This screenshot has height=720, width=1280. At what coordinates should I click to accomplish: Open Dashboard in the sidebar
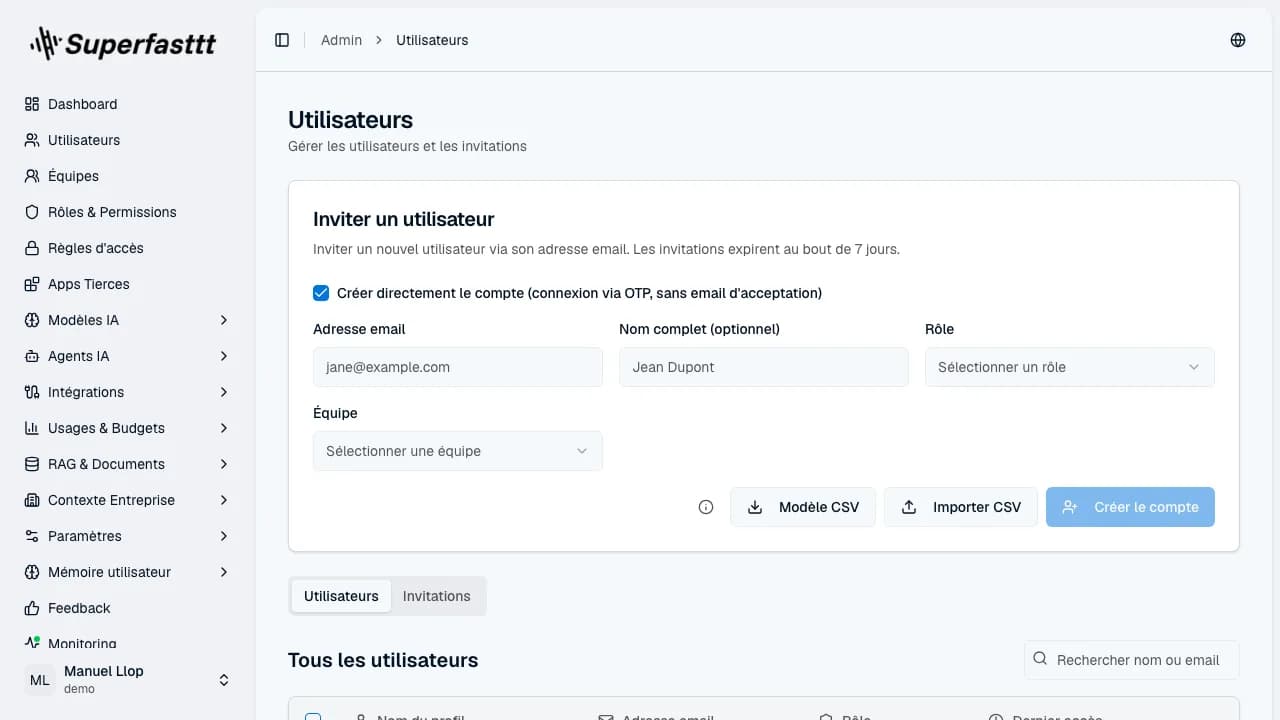click(128, 104)
